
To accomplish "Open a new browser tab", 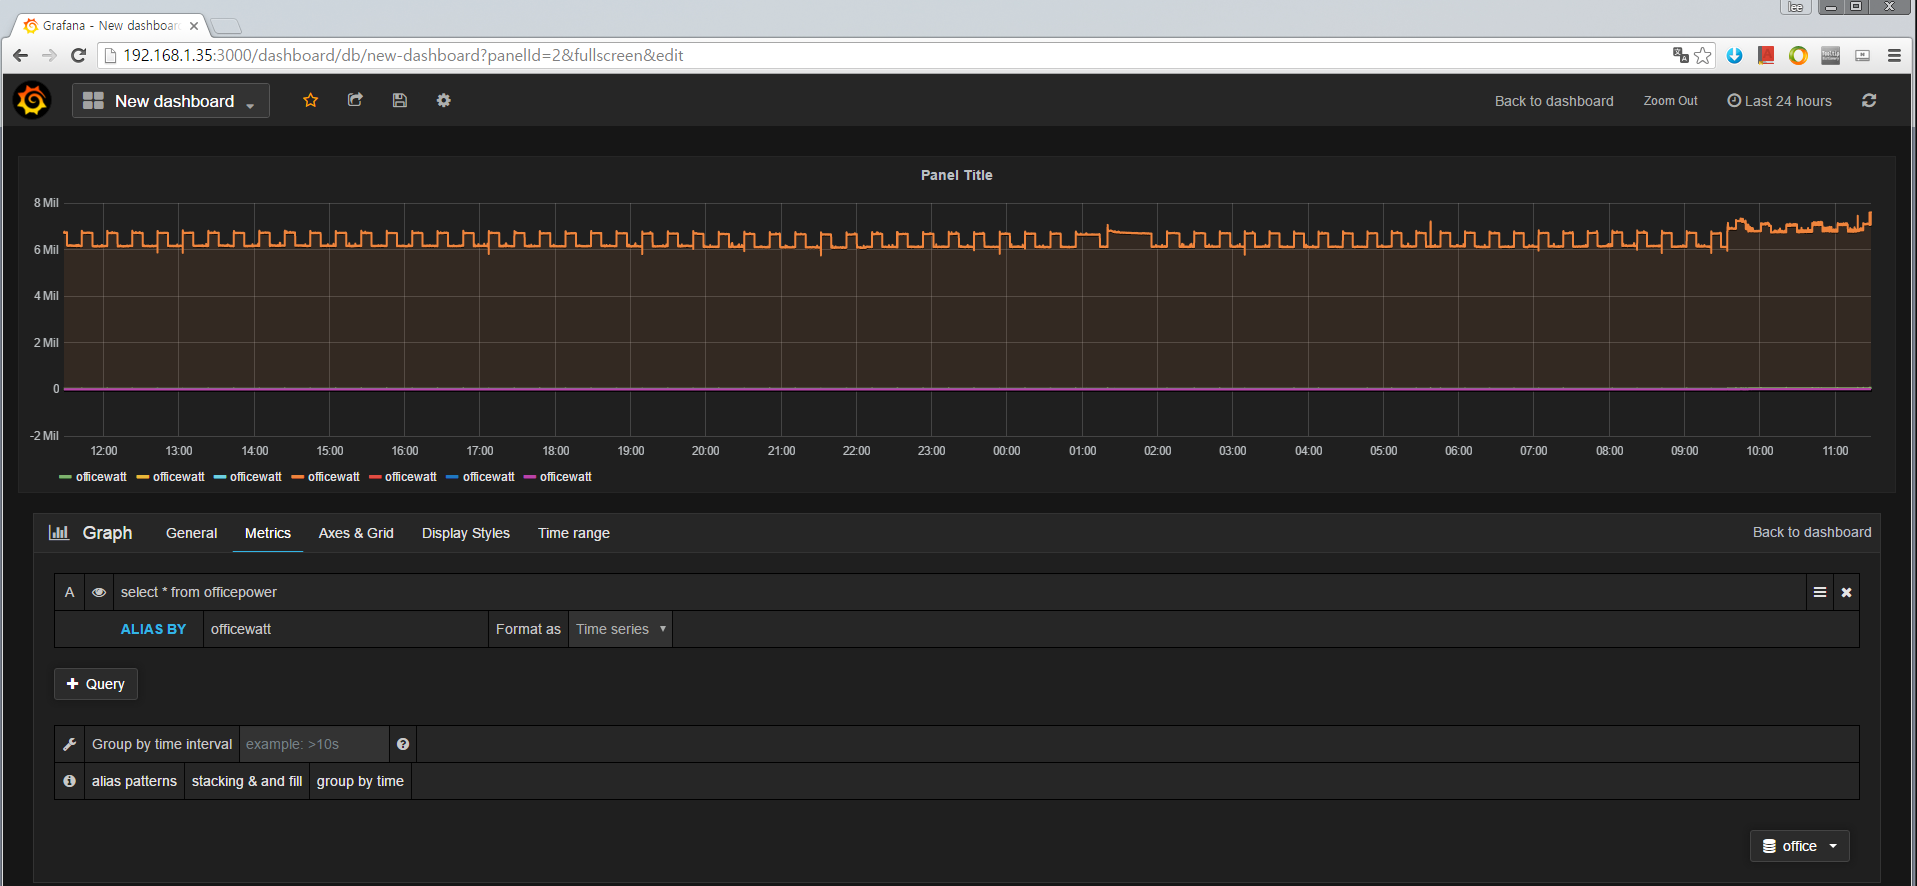I will [226, 26].
